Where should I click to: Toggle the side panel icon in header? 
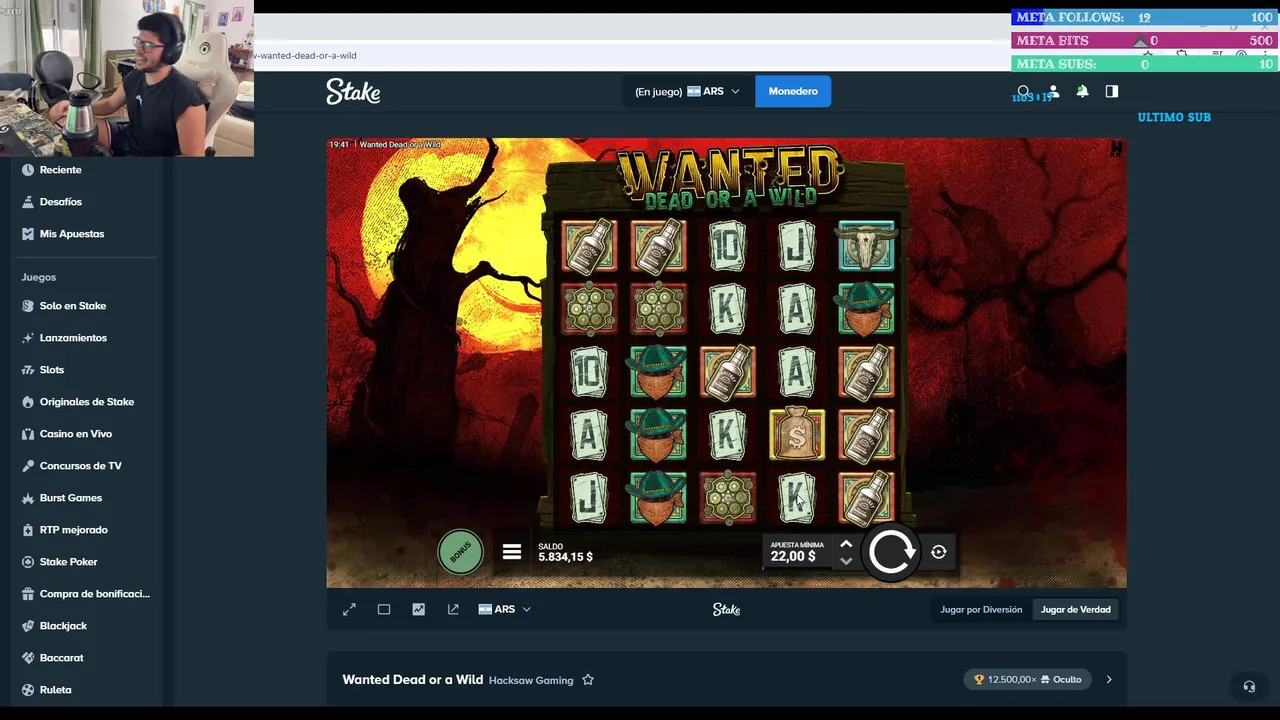click(x=1112, y=91)
